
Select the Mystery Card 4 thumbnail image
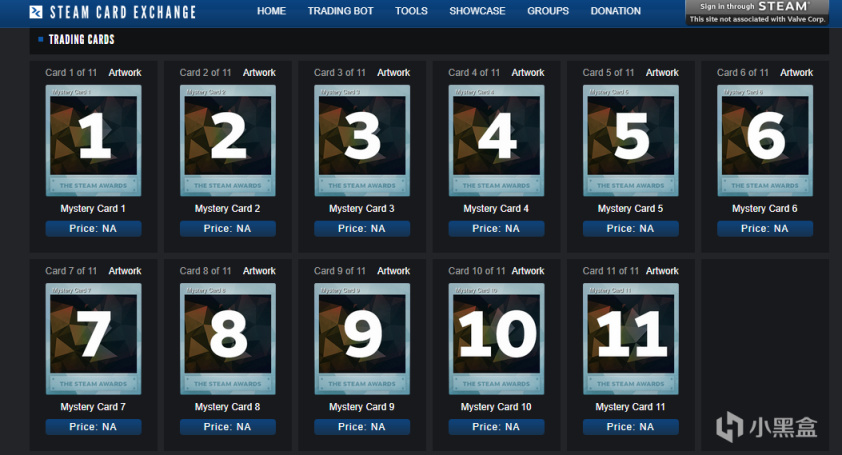click(496, 140)
